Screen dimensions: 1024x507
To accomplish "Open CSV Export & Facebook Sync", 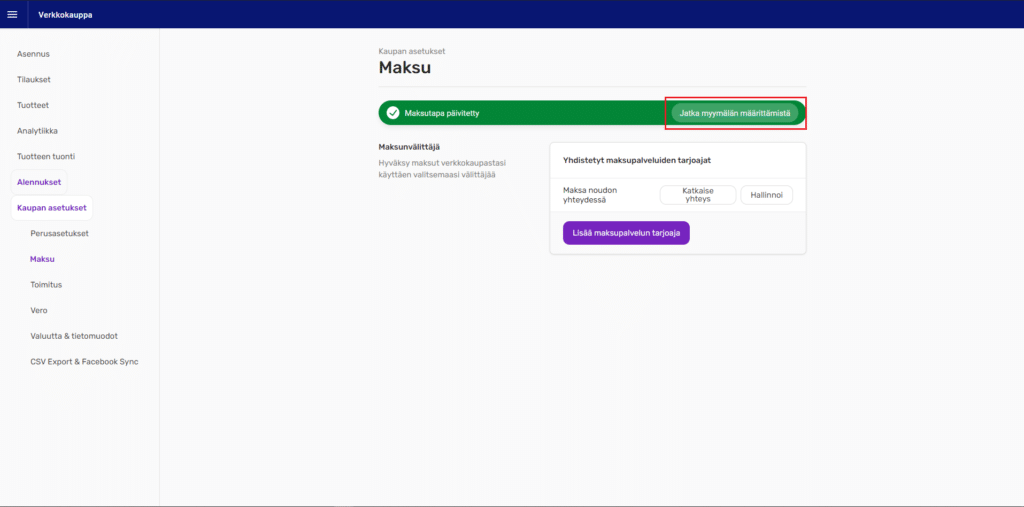I will tap(84, 361).
